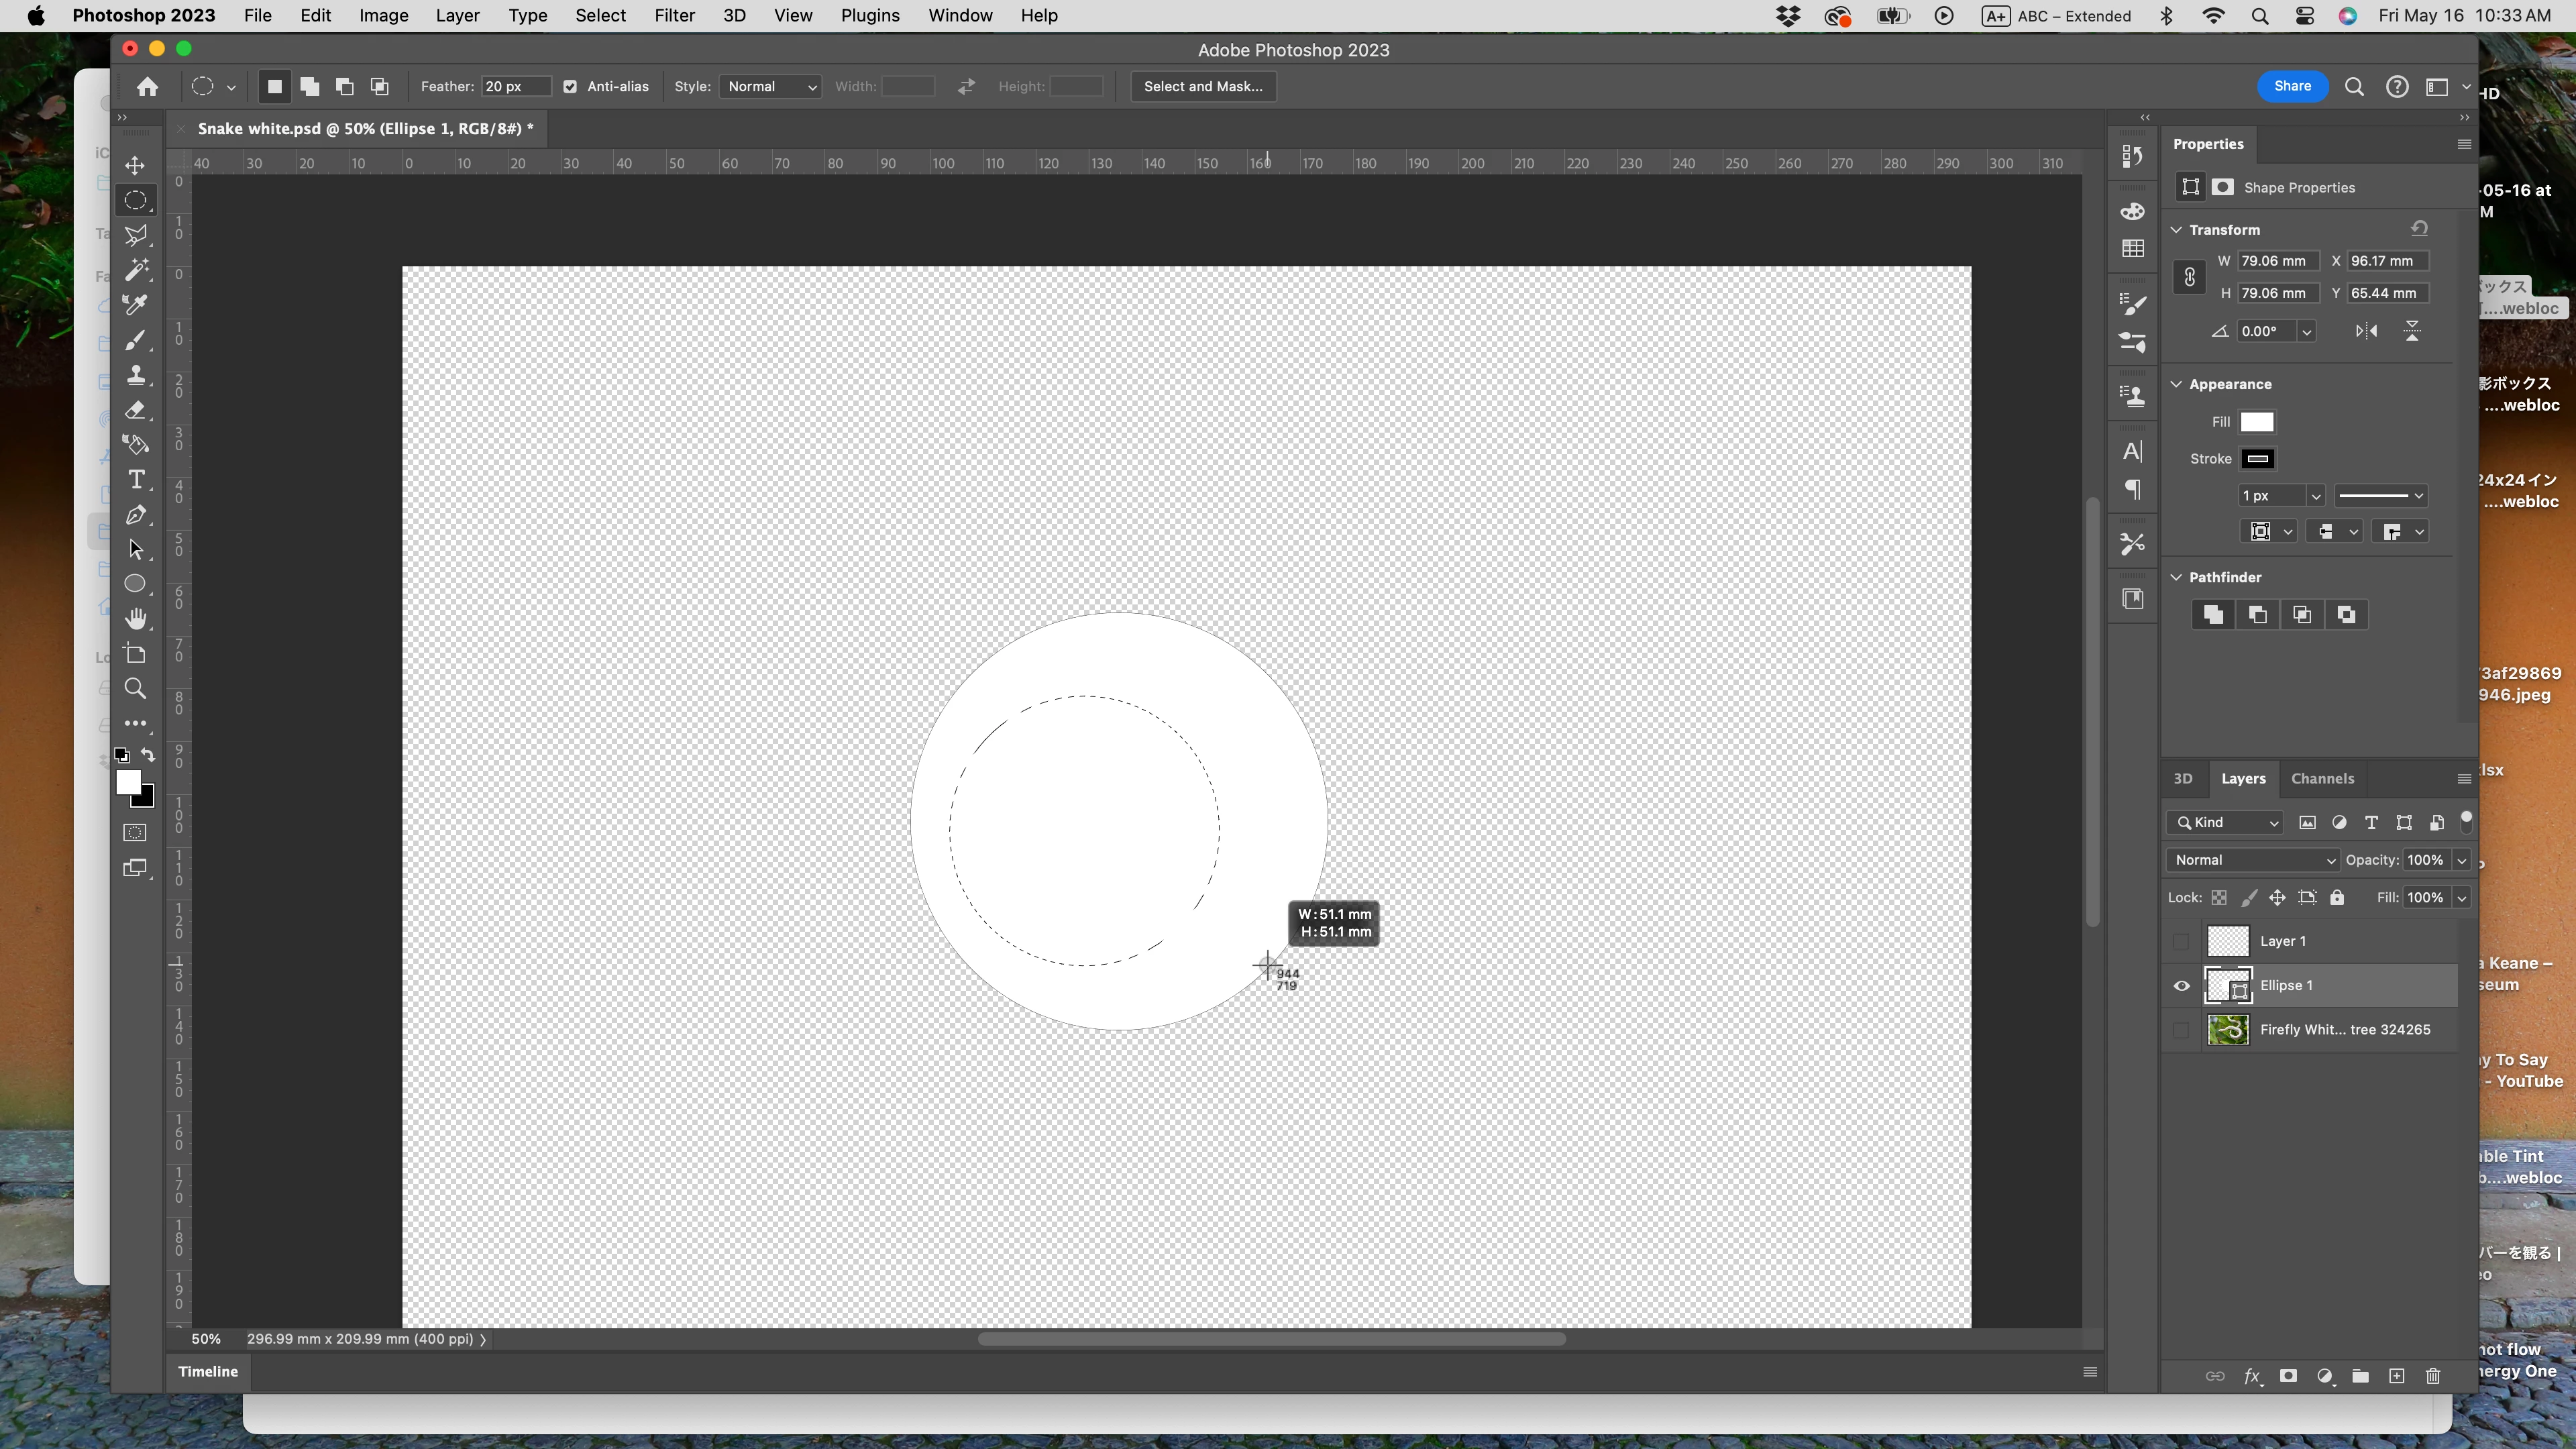Open the Filter menu
This screenshot has width=2576, height=1449.
(674, 16)
